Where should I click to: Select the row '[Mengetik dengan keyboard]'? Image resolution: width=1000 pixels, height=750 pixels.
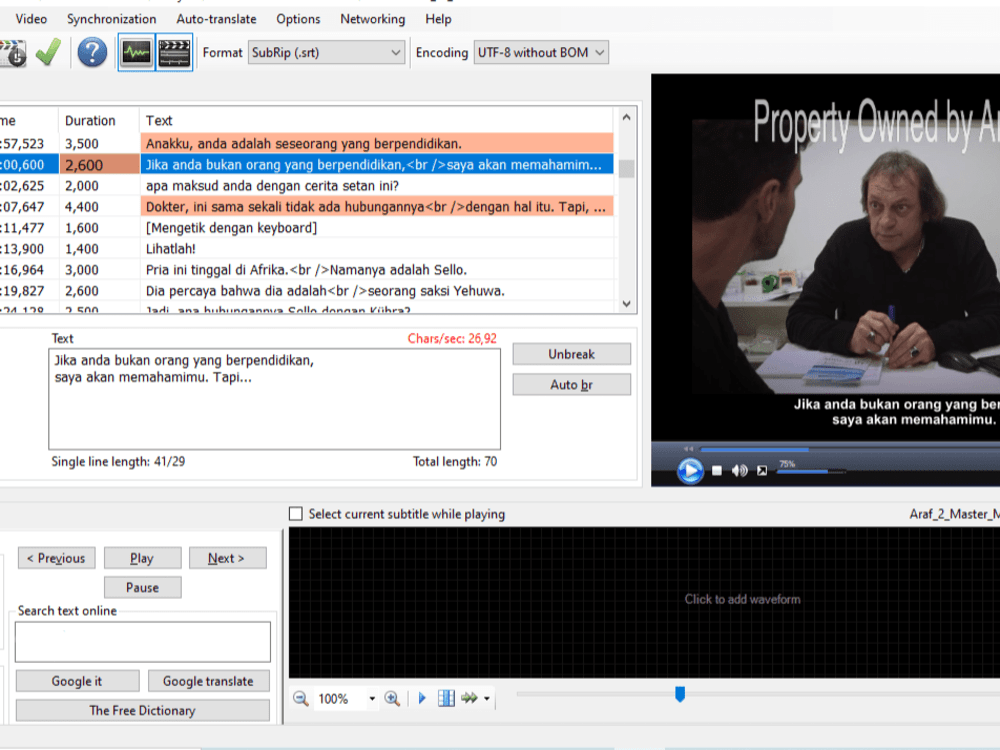pyautogui.click(x=307, y=228)
